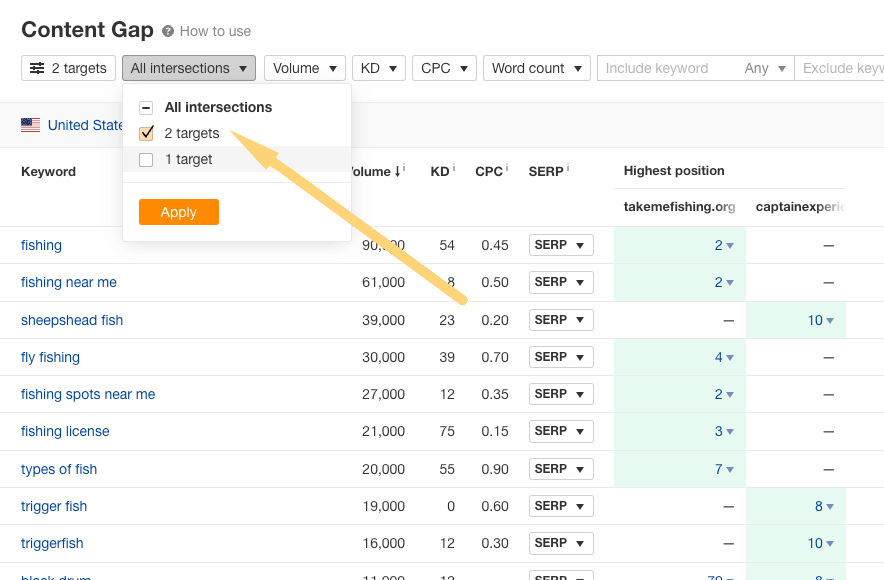Toggle the All intersections checkbox
The height and width of the screenshot is (580, 884).
(146, 108)
